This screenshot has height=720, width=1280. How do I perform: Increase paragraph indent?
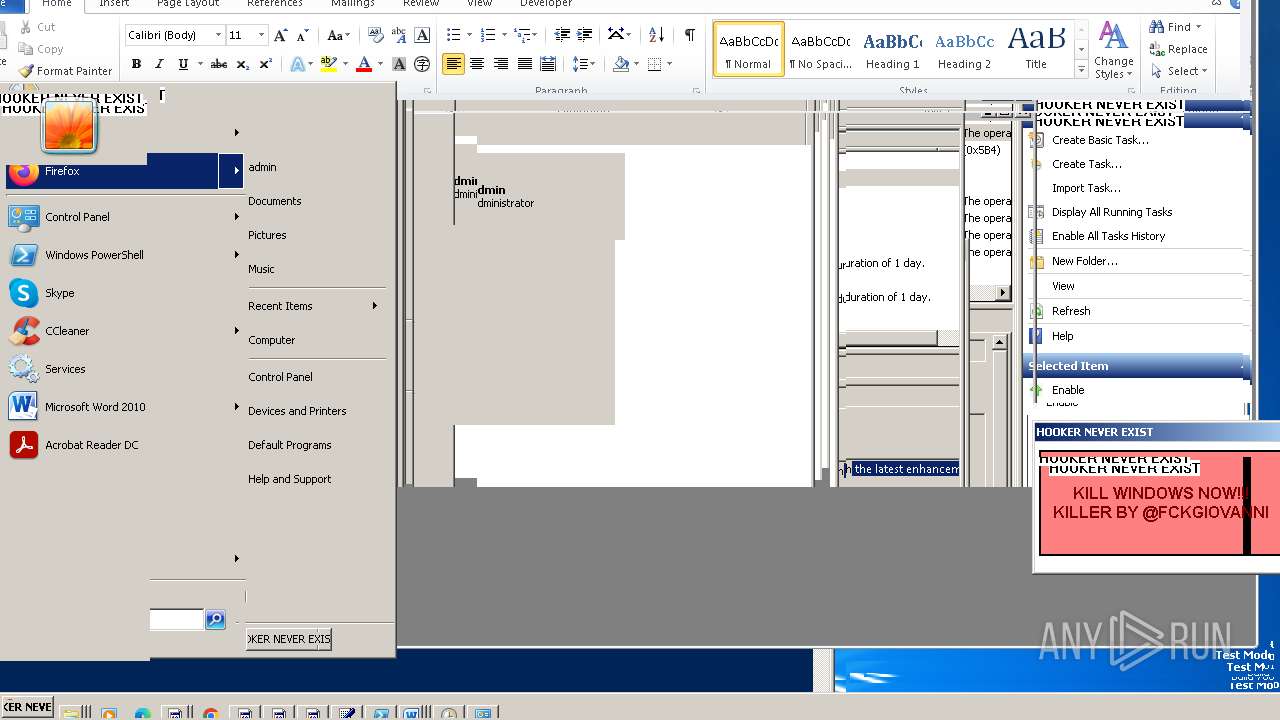coord(586,35)
